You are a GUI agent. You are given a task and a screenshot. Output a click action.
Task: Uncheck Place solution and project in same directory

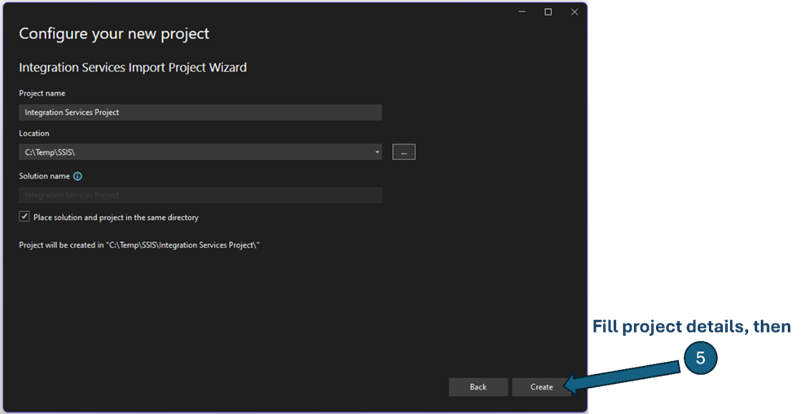(24, 217)
